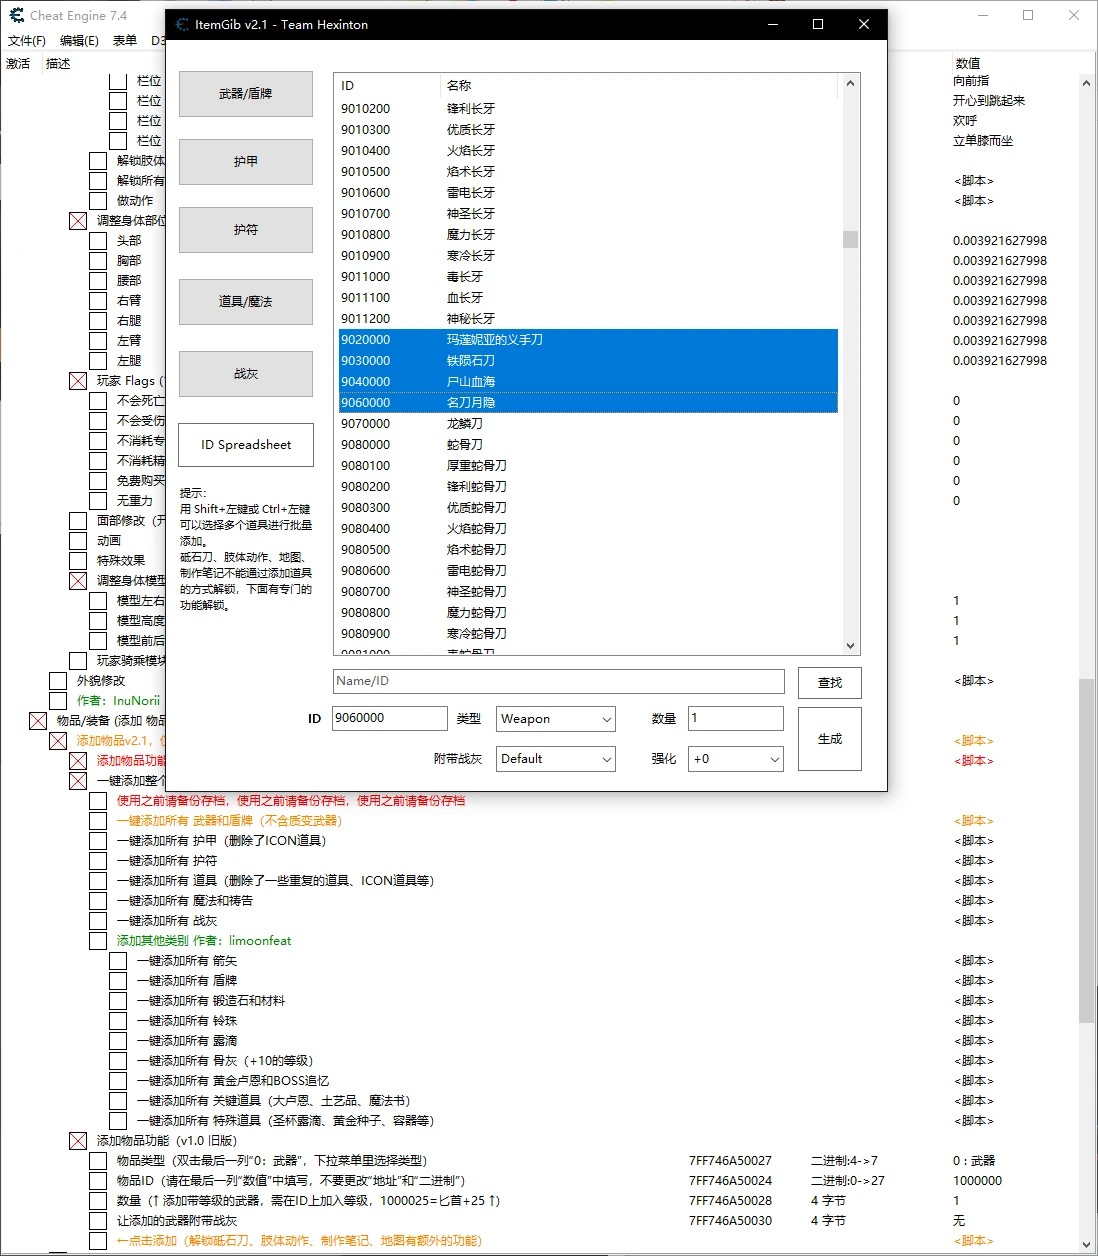This screenshot has width=1098, height=1256.
Task: Click the Cheat Engine logo icon in title bar
Action: [x=16, y=15]
